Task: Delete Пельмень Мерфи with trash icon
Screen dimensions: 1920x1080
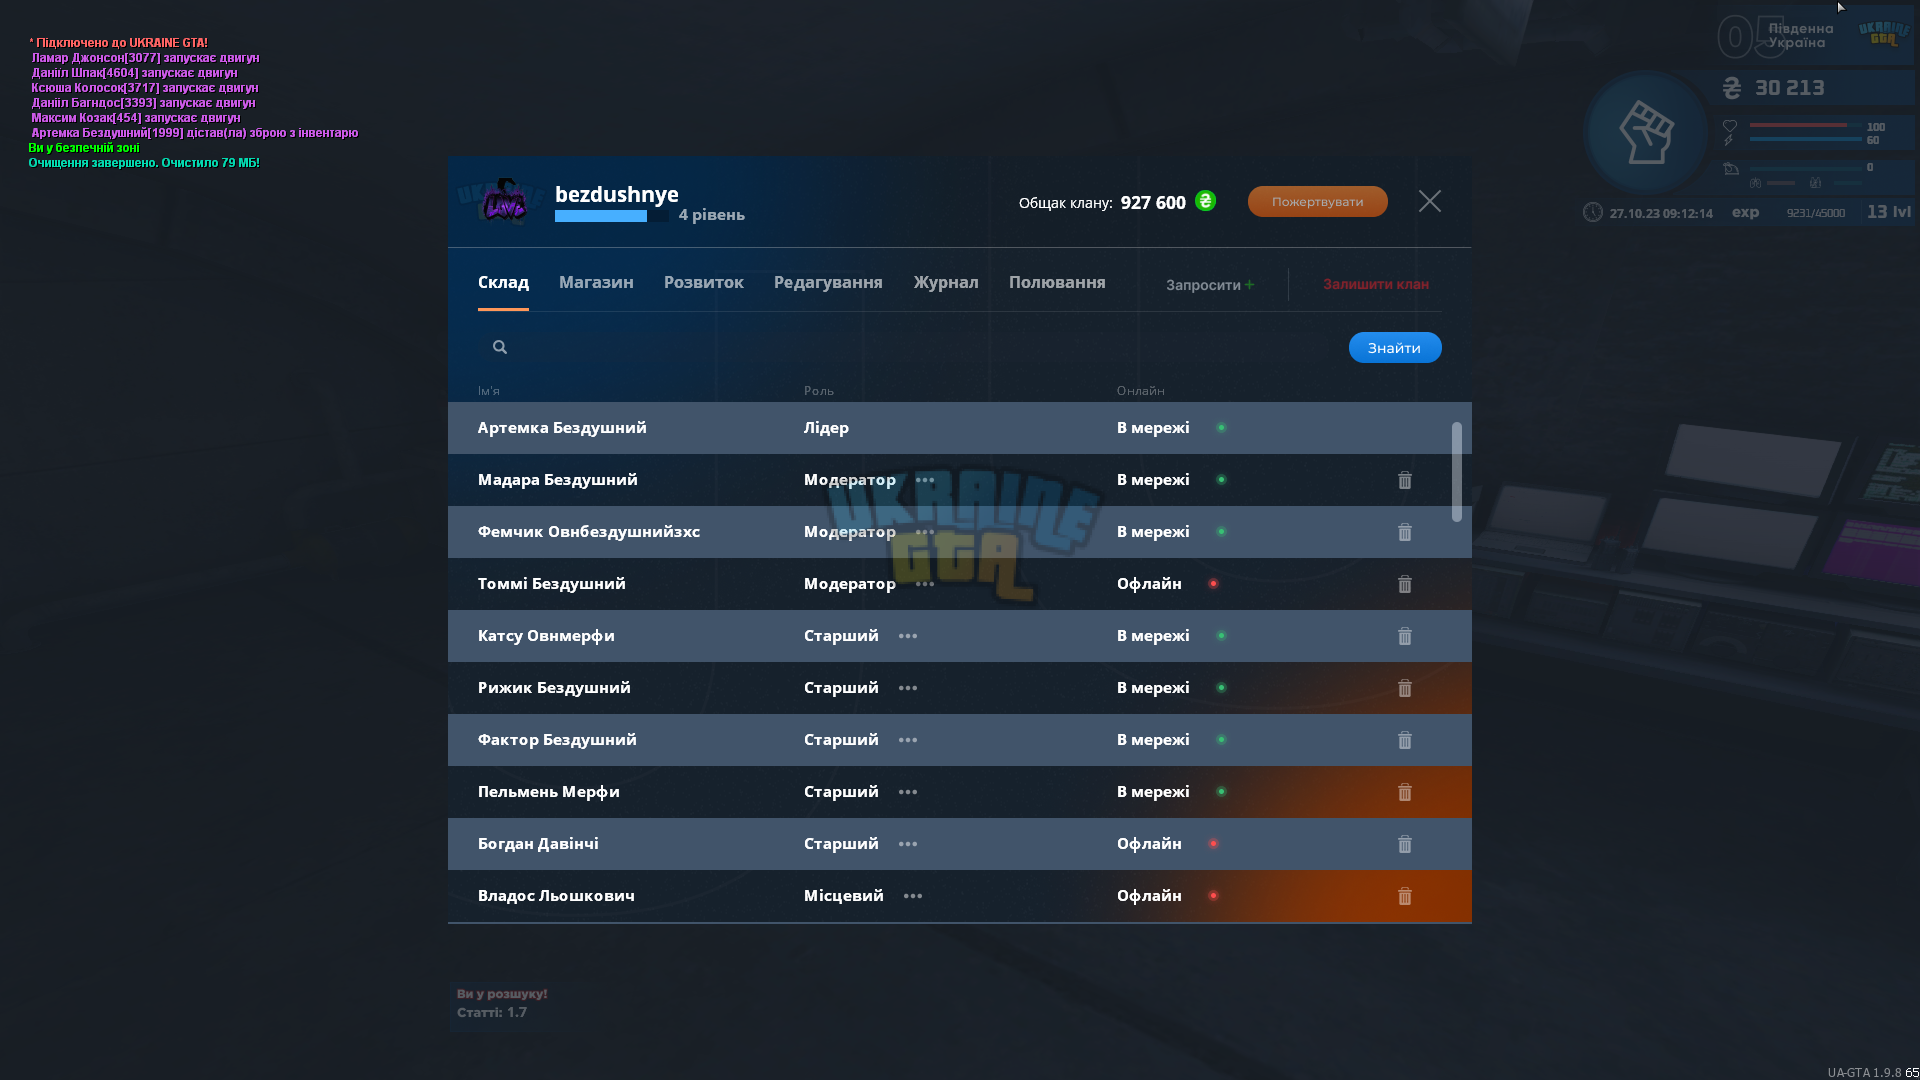Action: (x=1405, y=792)
